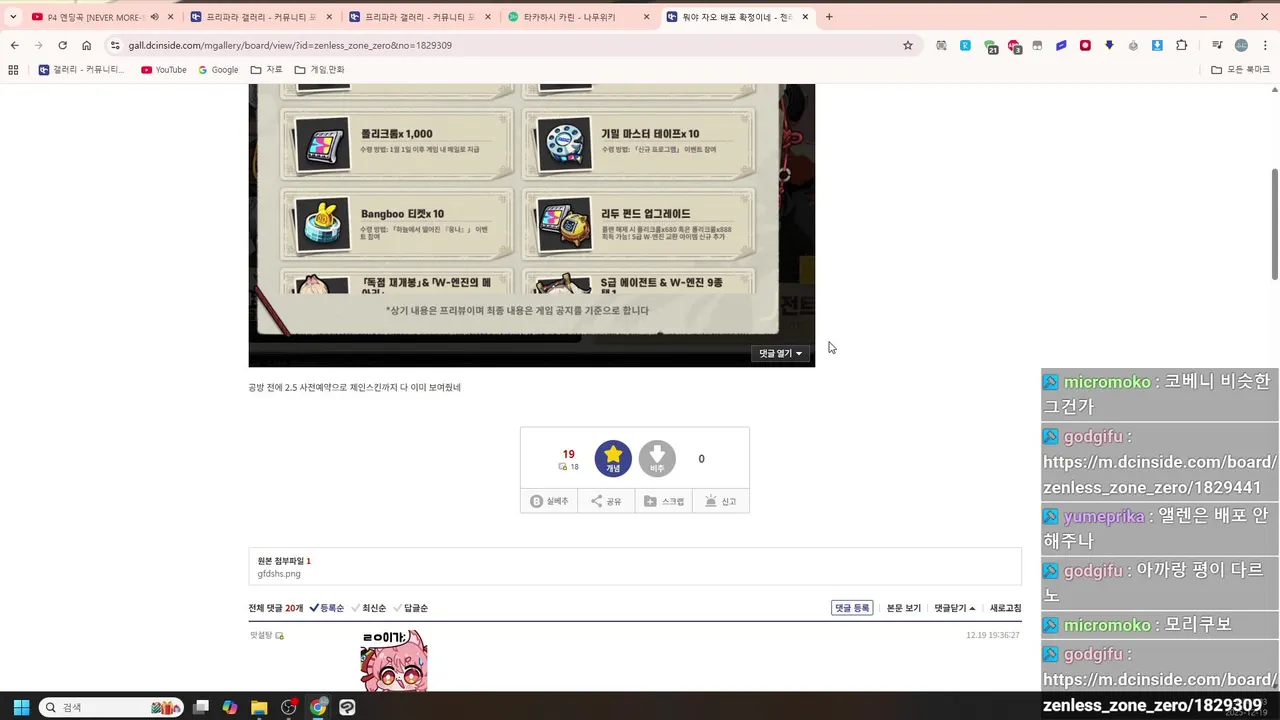Click the blue down-arrow download extension icon

[x=1157, y=45]
